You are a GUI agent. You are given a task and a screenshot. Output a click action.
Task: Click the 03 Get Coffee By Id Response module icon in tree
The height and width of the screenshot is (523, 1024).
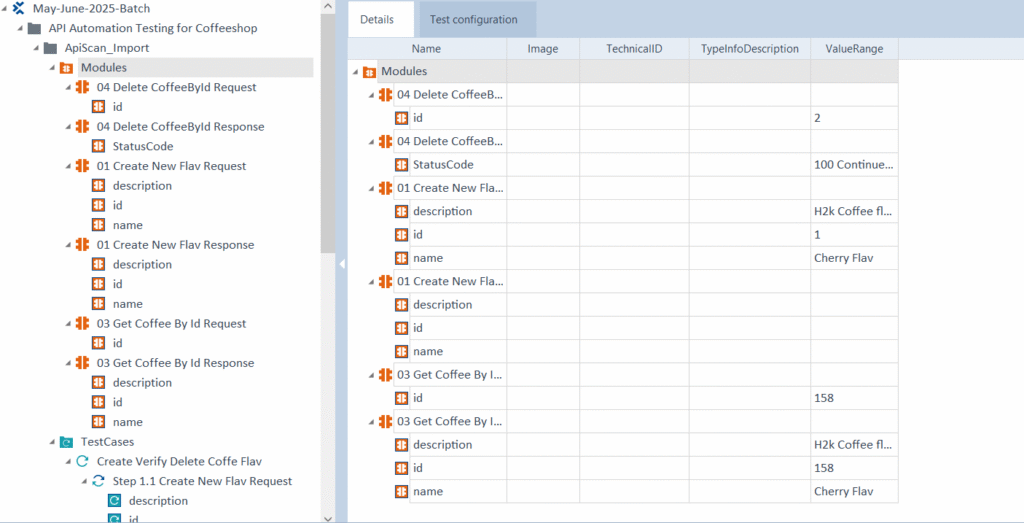[82, 363]
